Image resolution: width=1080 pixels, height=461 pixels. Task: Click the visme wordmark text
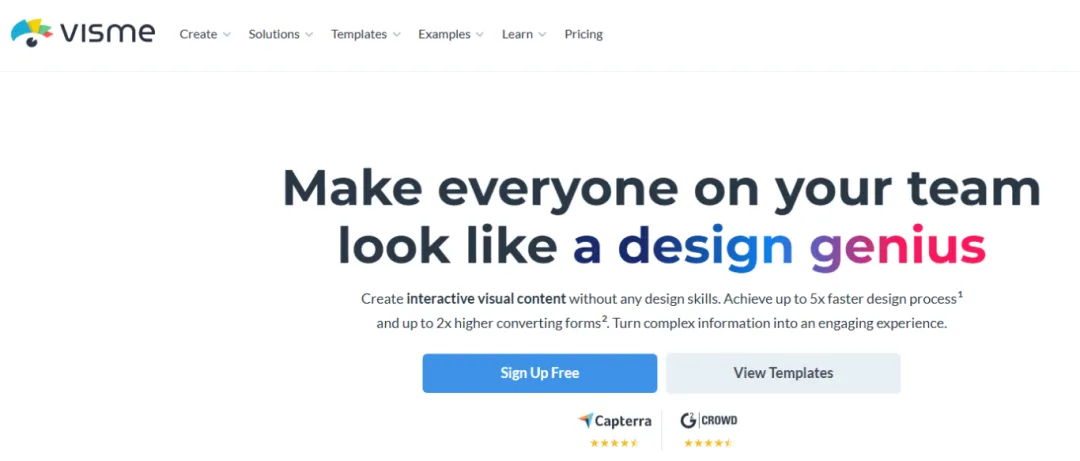pos(107,33)
